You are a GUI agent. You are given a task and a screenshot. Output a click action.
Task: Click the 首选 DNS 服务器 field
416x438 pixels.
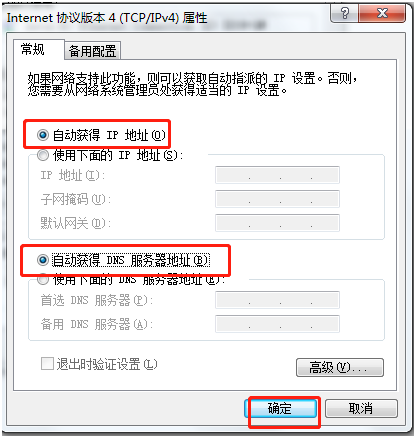tap(277, 300)
